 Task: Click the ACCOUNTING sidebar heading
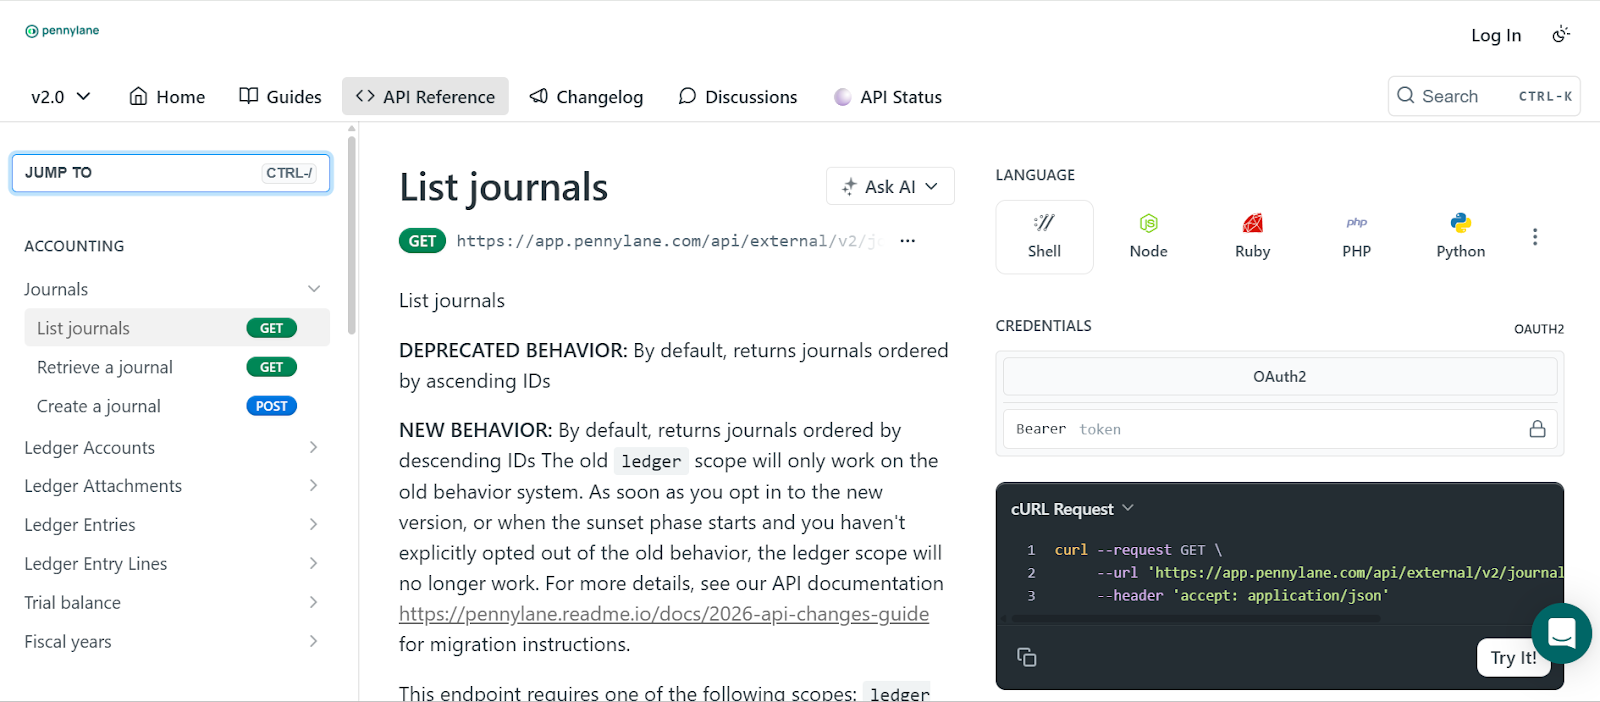pyautogui.click(x=74, y=246)
